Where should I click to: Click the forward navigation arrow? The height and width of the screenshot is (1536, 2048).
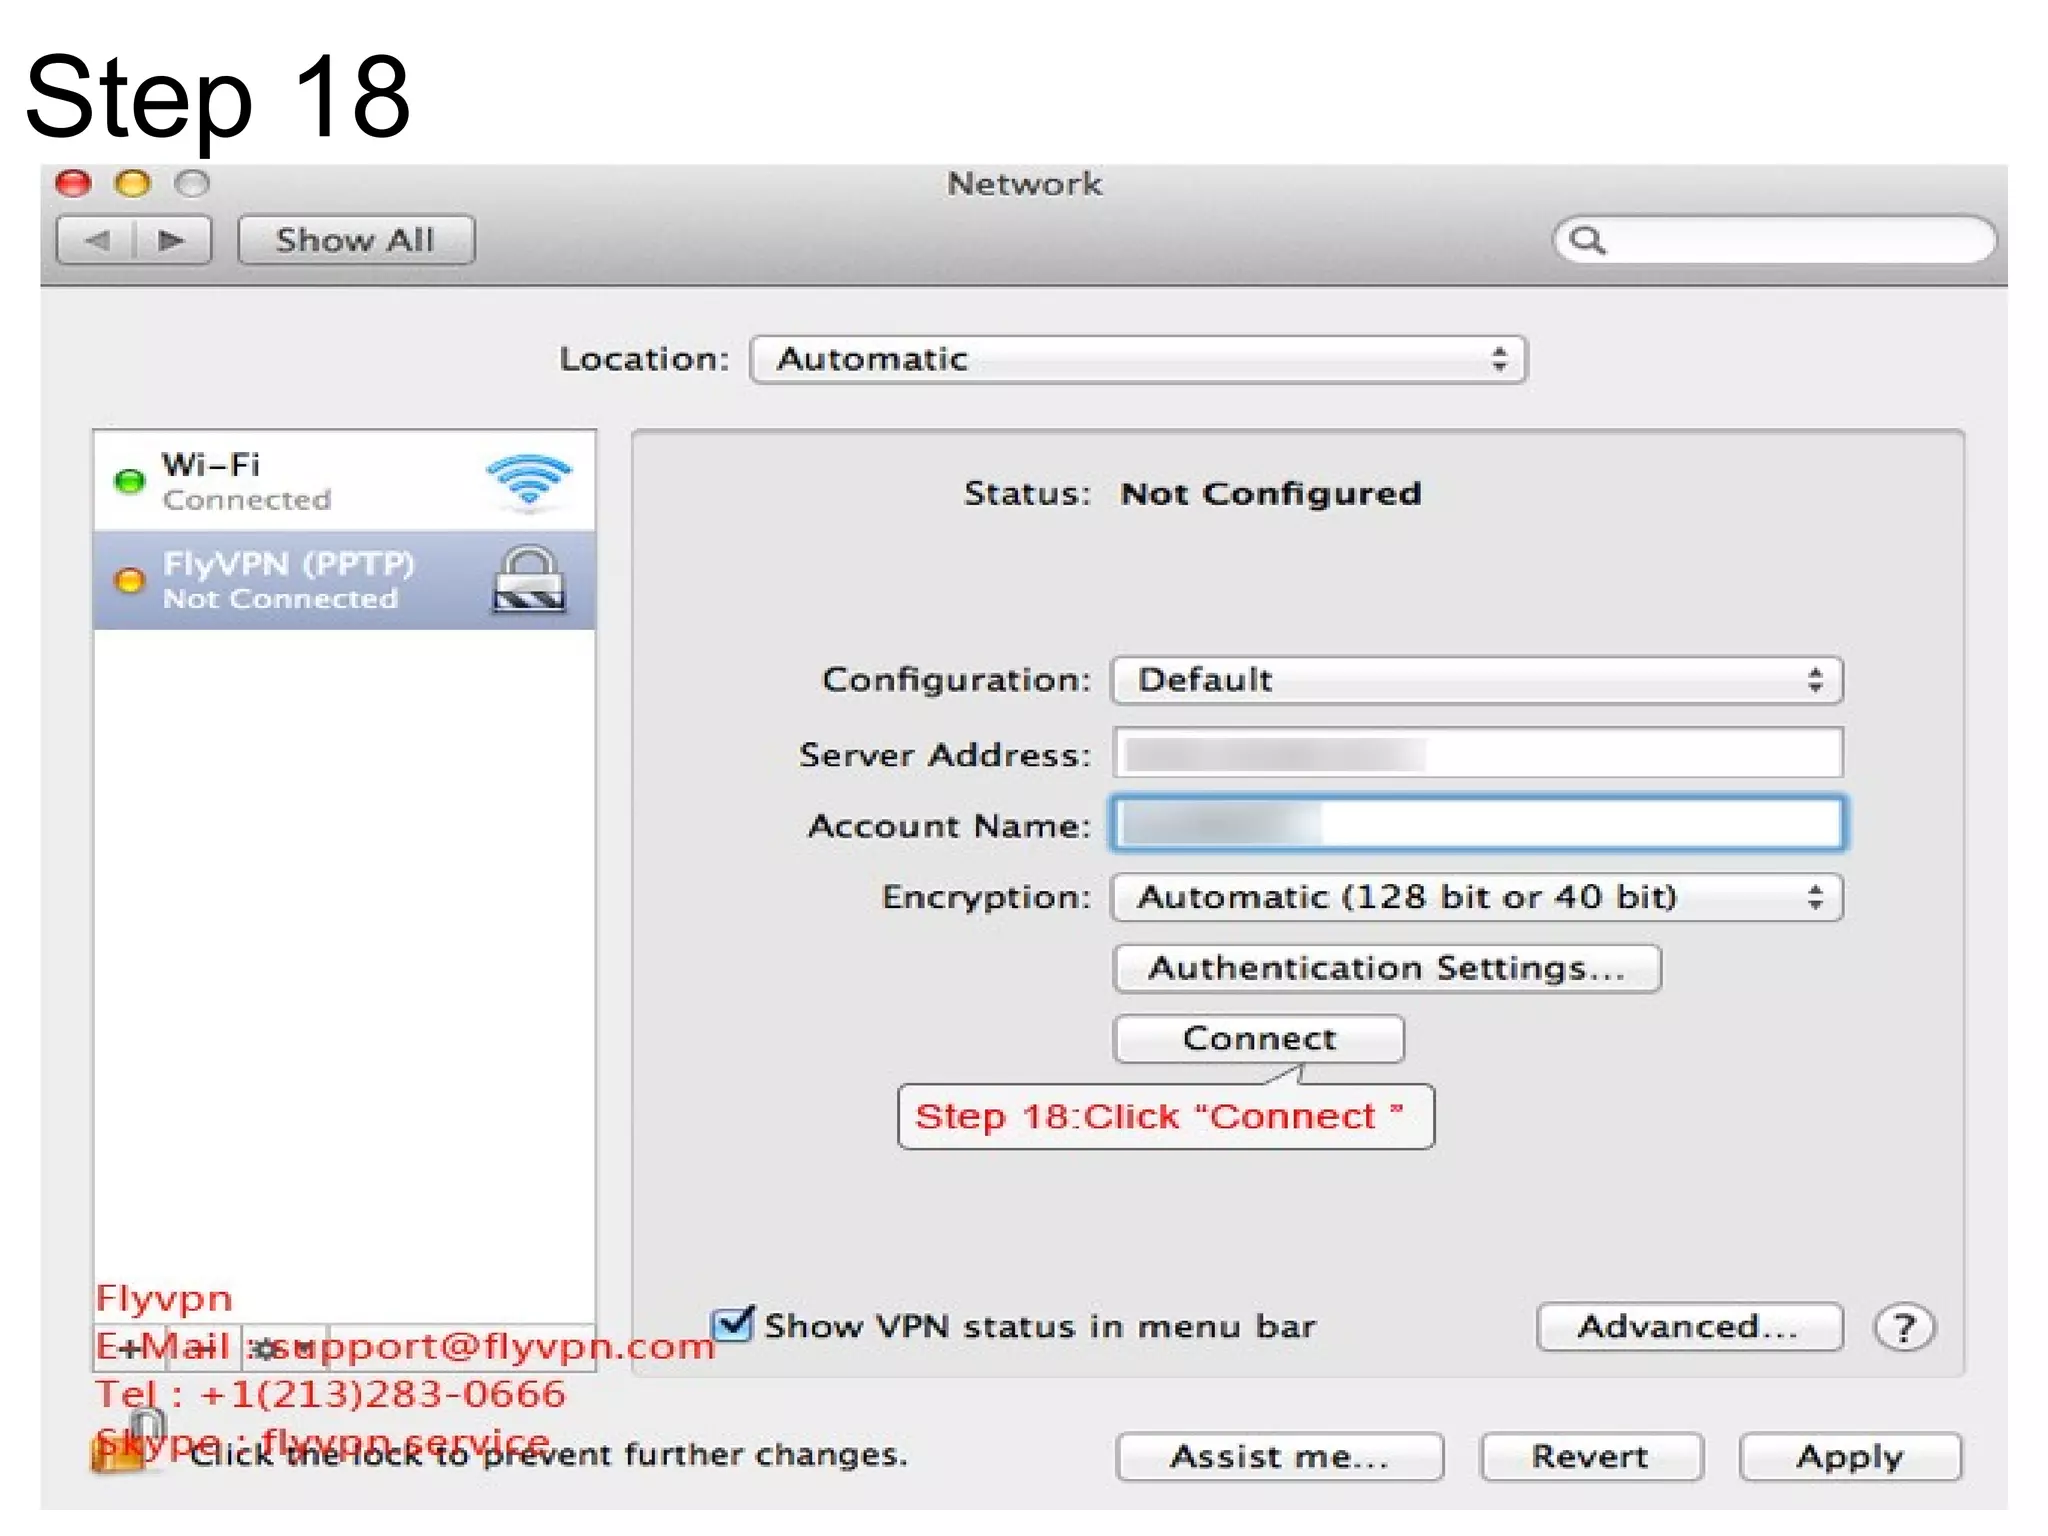[x=172, y=241]
